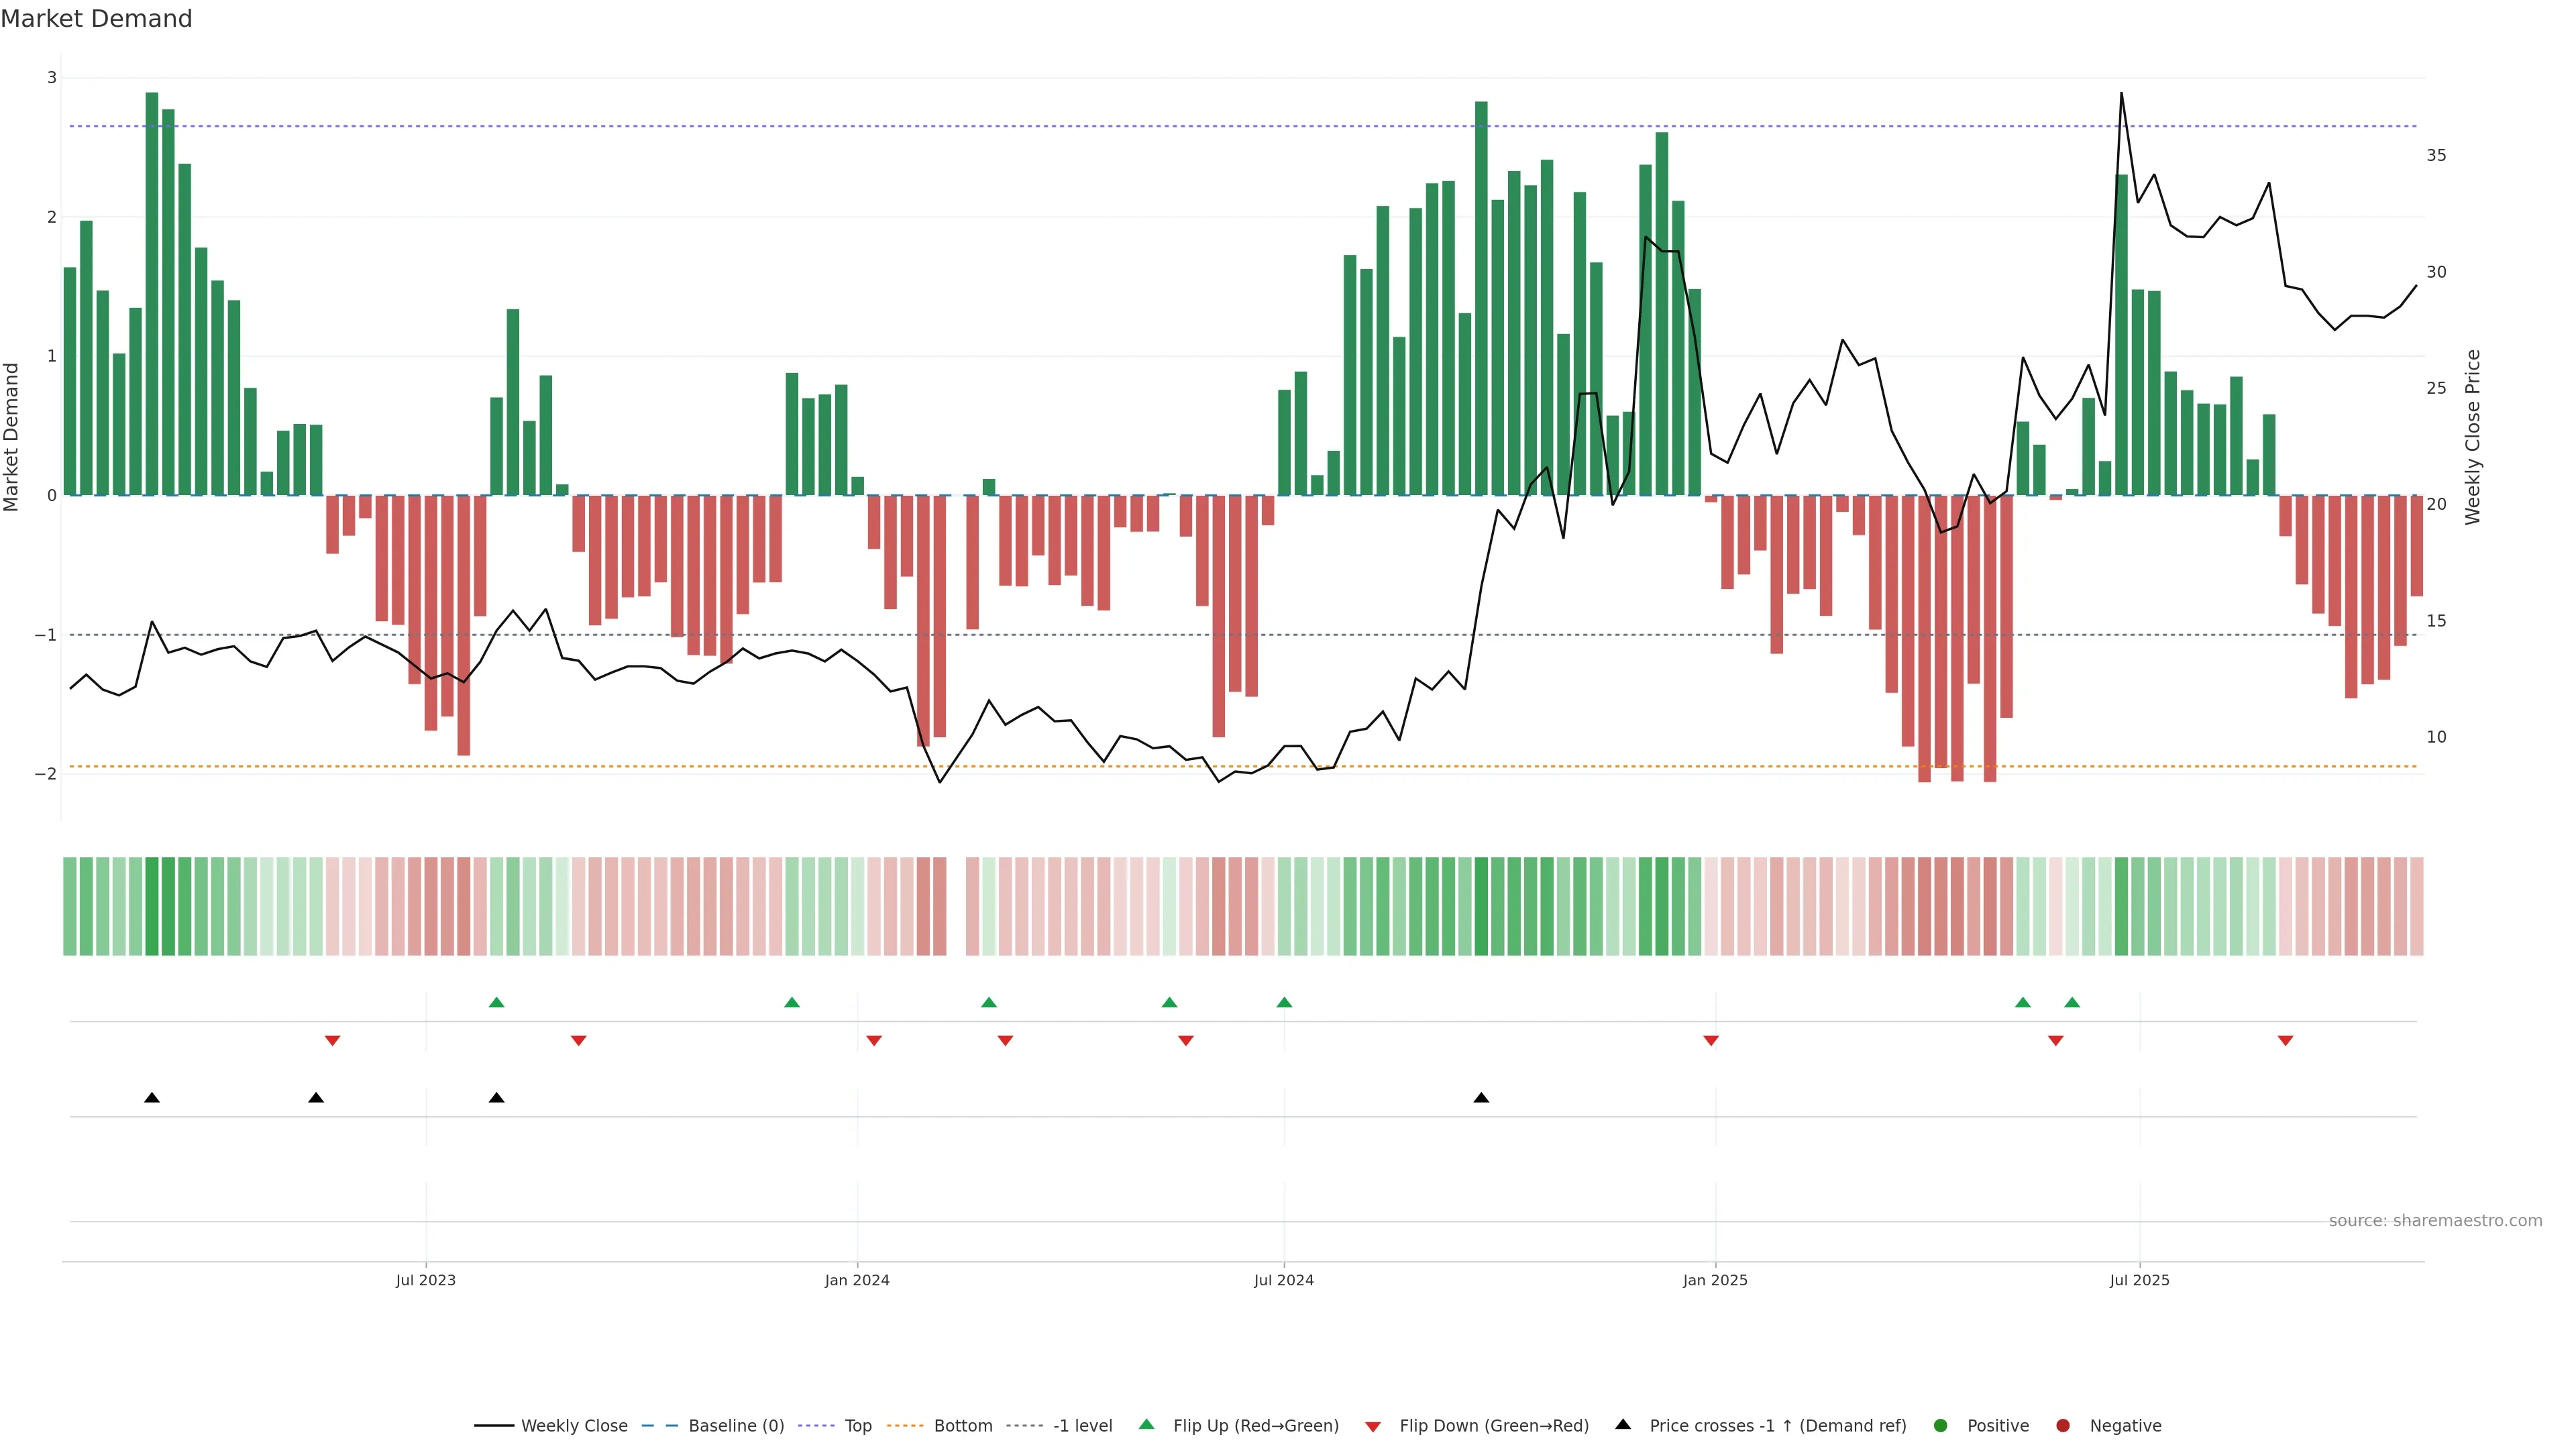Click the leftmost black price-cross triangle marker
The image size is (2576, 1449).
pos(152,1098)
